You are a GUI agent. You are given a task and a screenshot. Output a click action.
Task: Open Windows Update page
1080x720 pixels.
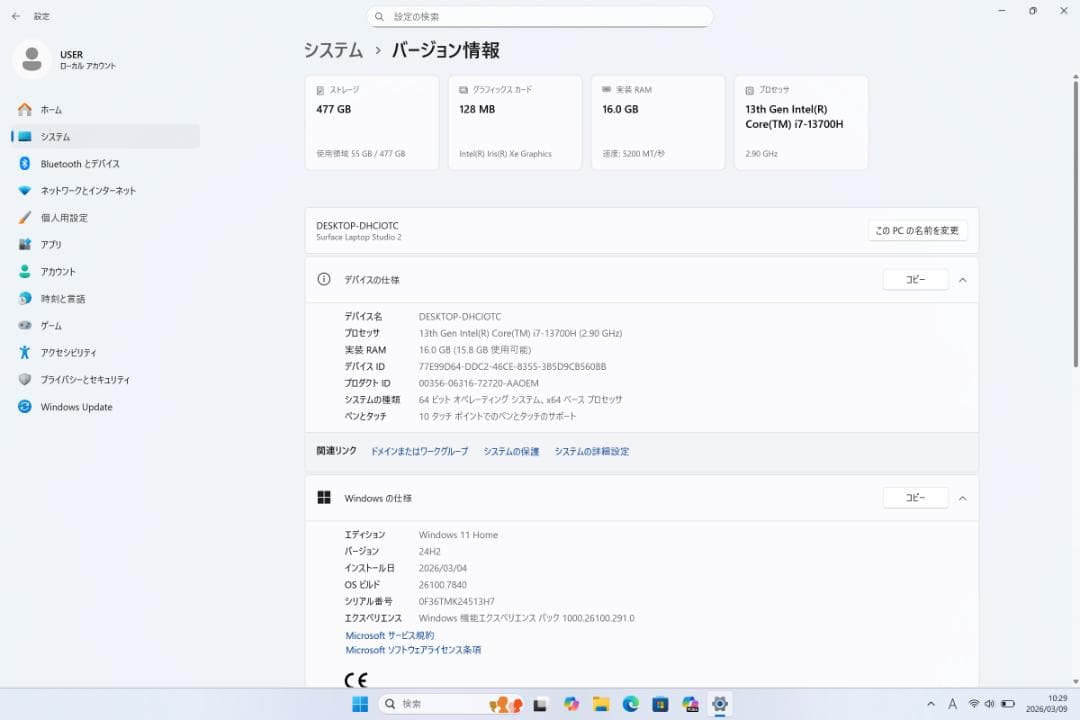[105, 407]
